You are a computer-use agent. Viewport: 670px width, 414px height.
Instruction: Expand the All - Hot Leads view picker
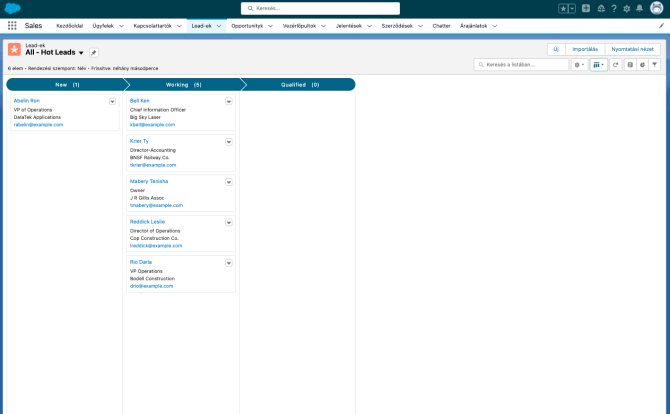(x=81, y=52)
